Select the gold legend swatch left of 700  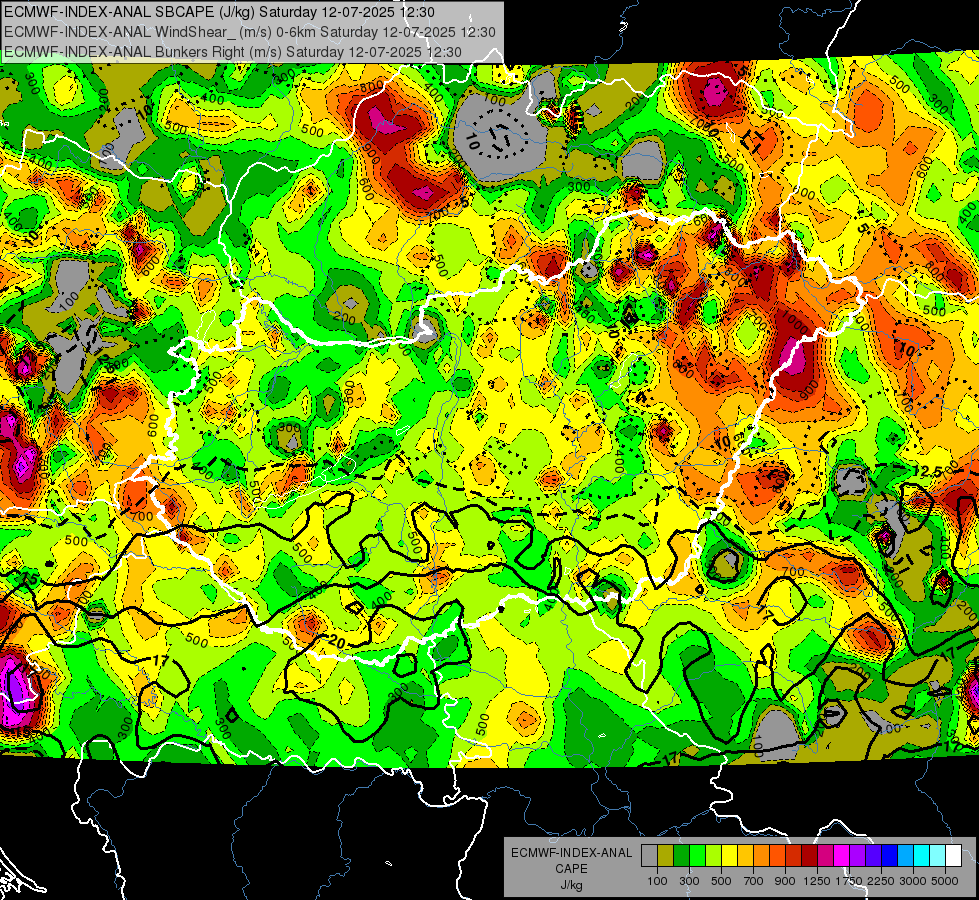point(745,856)
